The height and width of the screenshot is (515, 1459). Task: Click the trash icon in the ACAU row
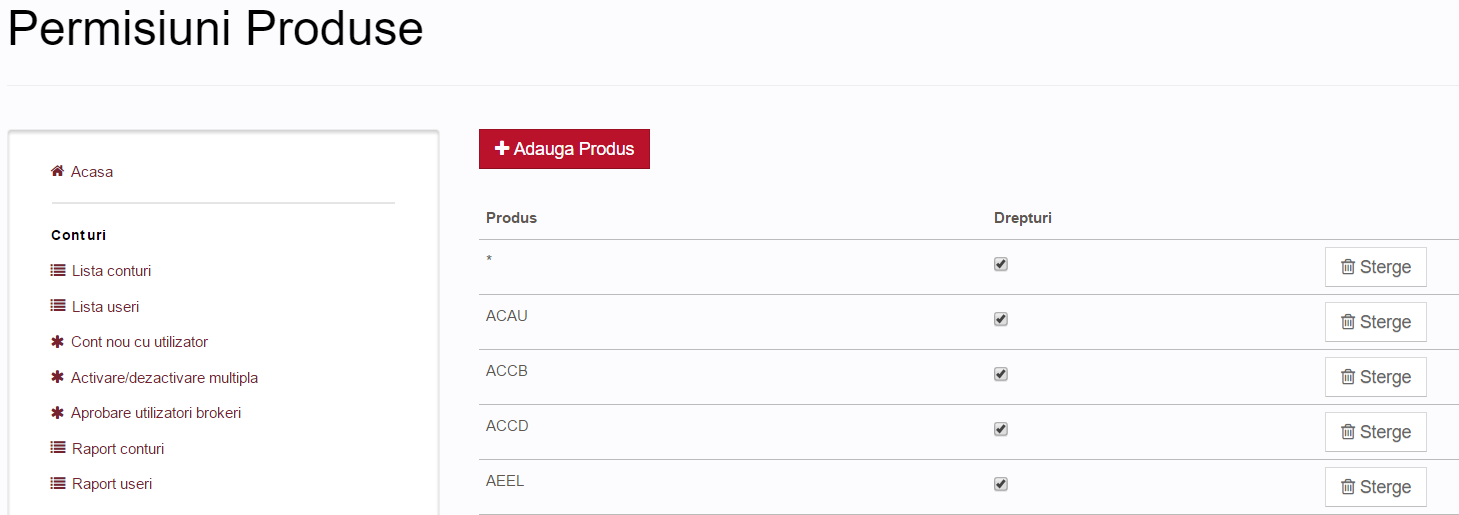[1348, 322]
